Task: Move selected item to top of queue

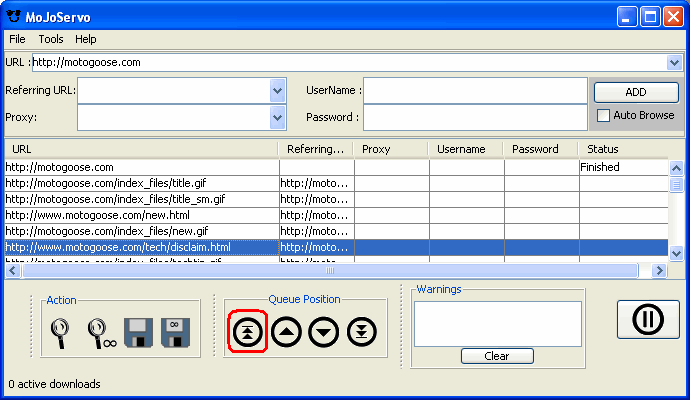Action: point(248,332)
